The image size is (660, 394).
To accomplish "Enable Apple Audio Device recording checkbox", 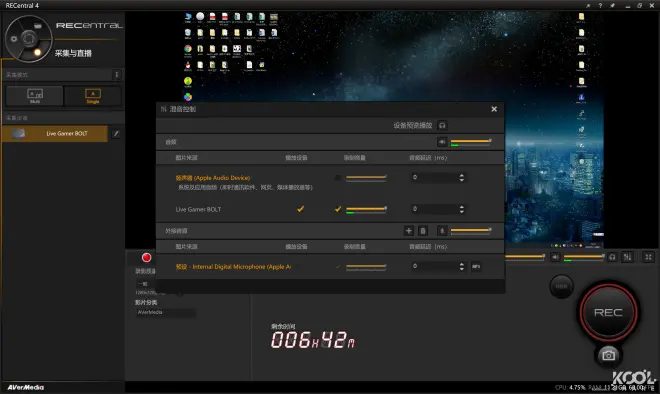I will coord(338,178).
